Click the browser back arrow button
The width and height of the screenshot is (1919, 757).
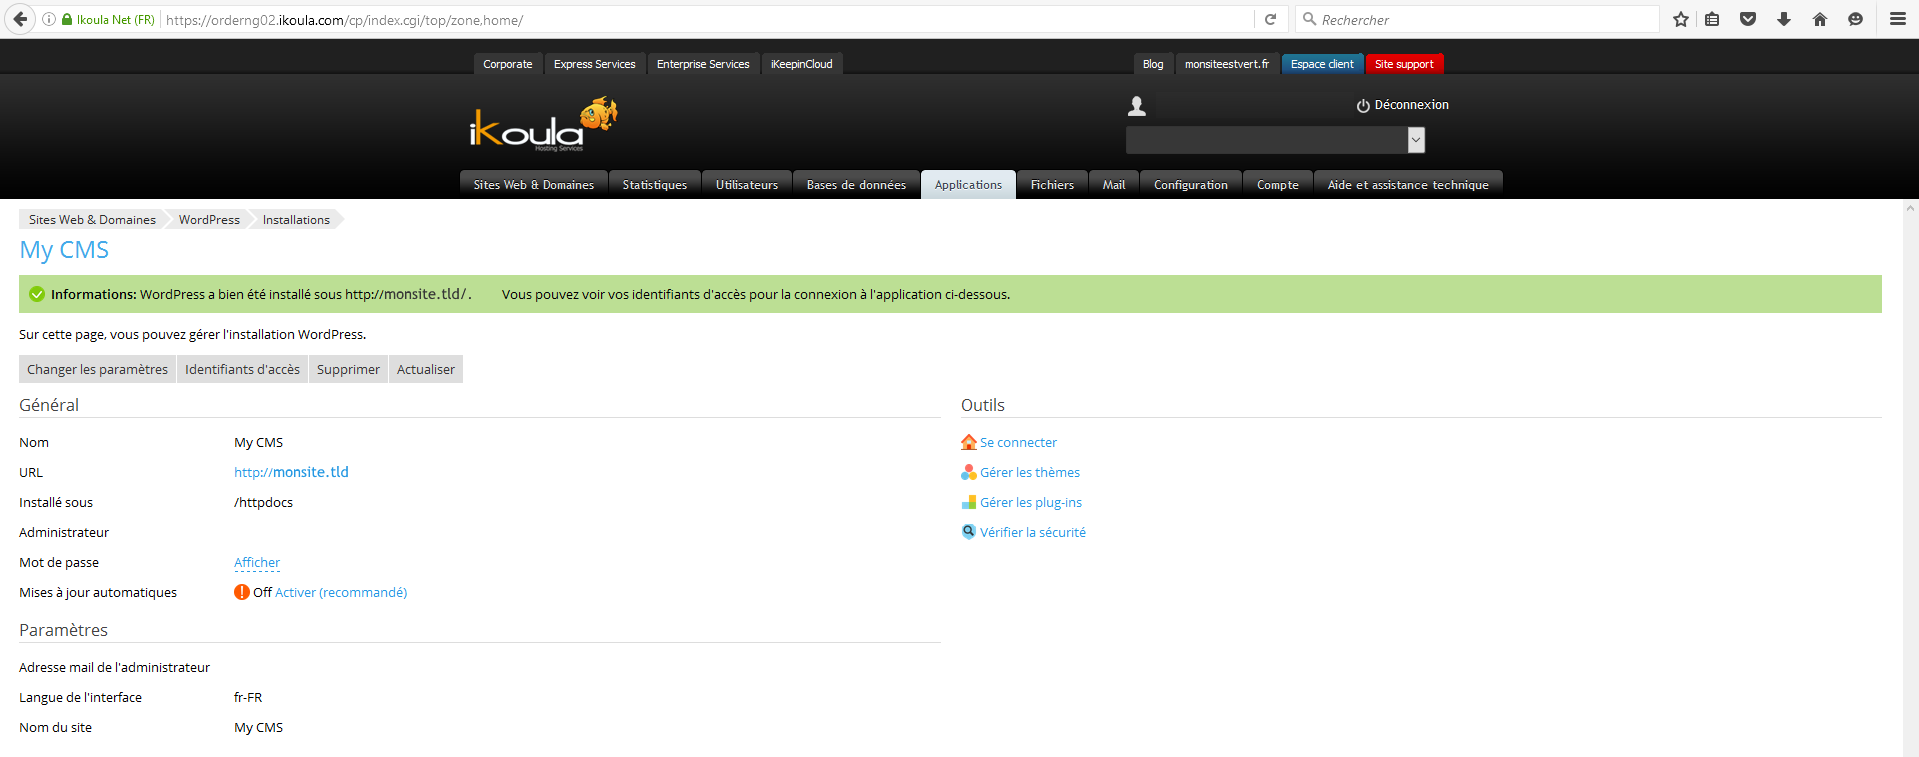coord(20,19)
